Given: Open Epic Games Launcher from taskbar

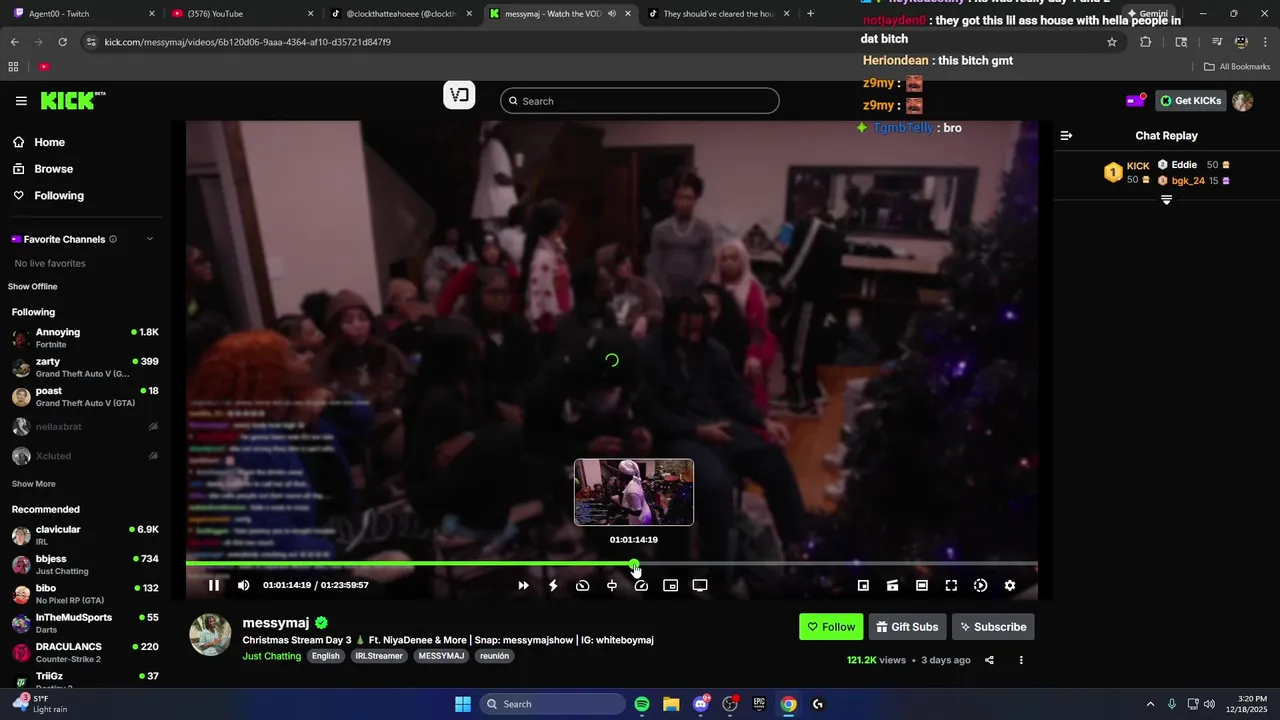Looking at the screenshot, I should 759,704.
